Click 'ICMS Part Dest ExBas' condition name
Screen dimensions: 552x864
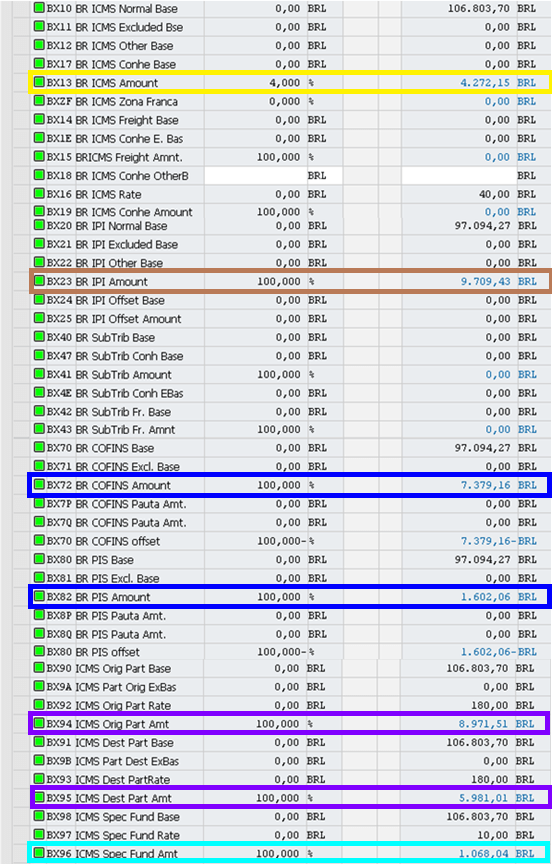126,762
